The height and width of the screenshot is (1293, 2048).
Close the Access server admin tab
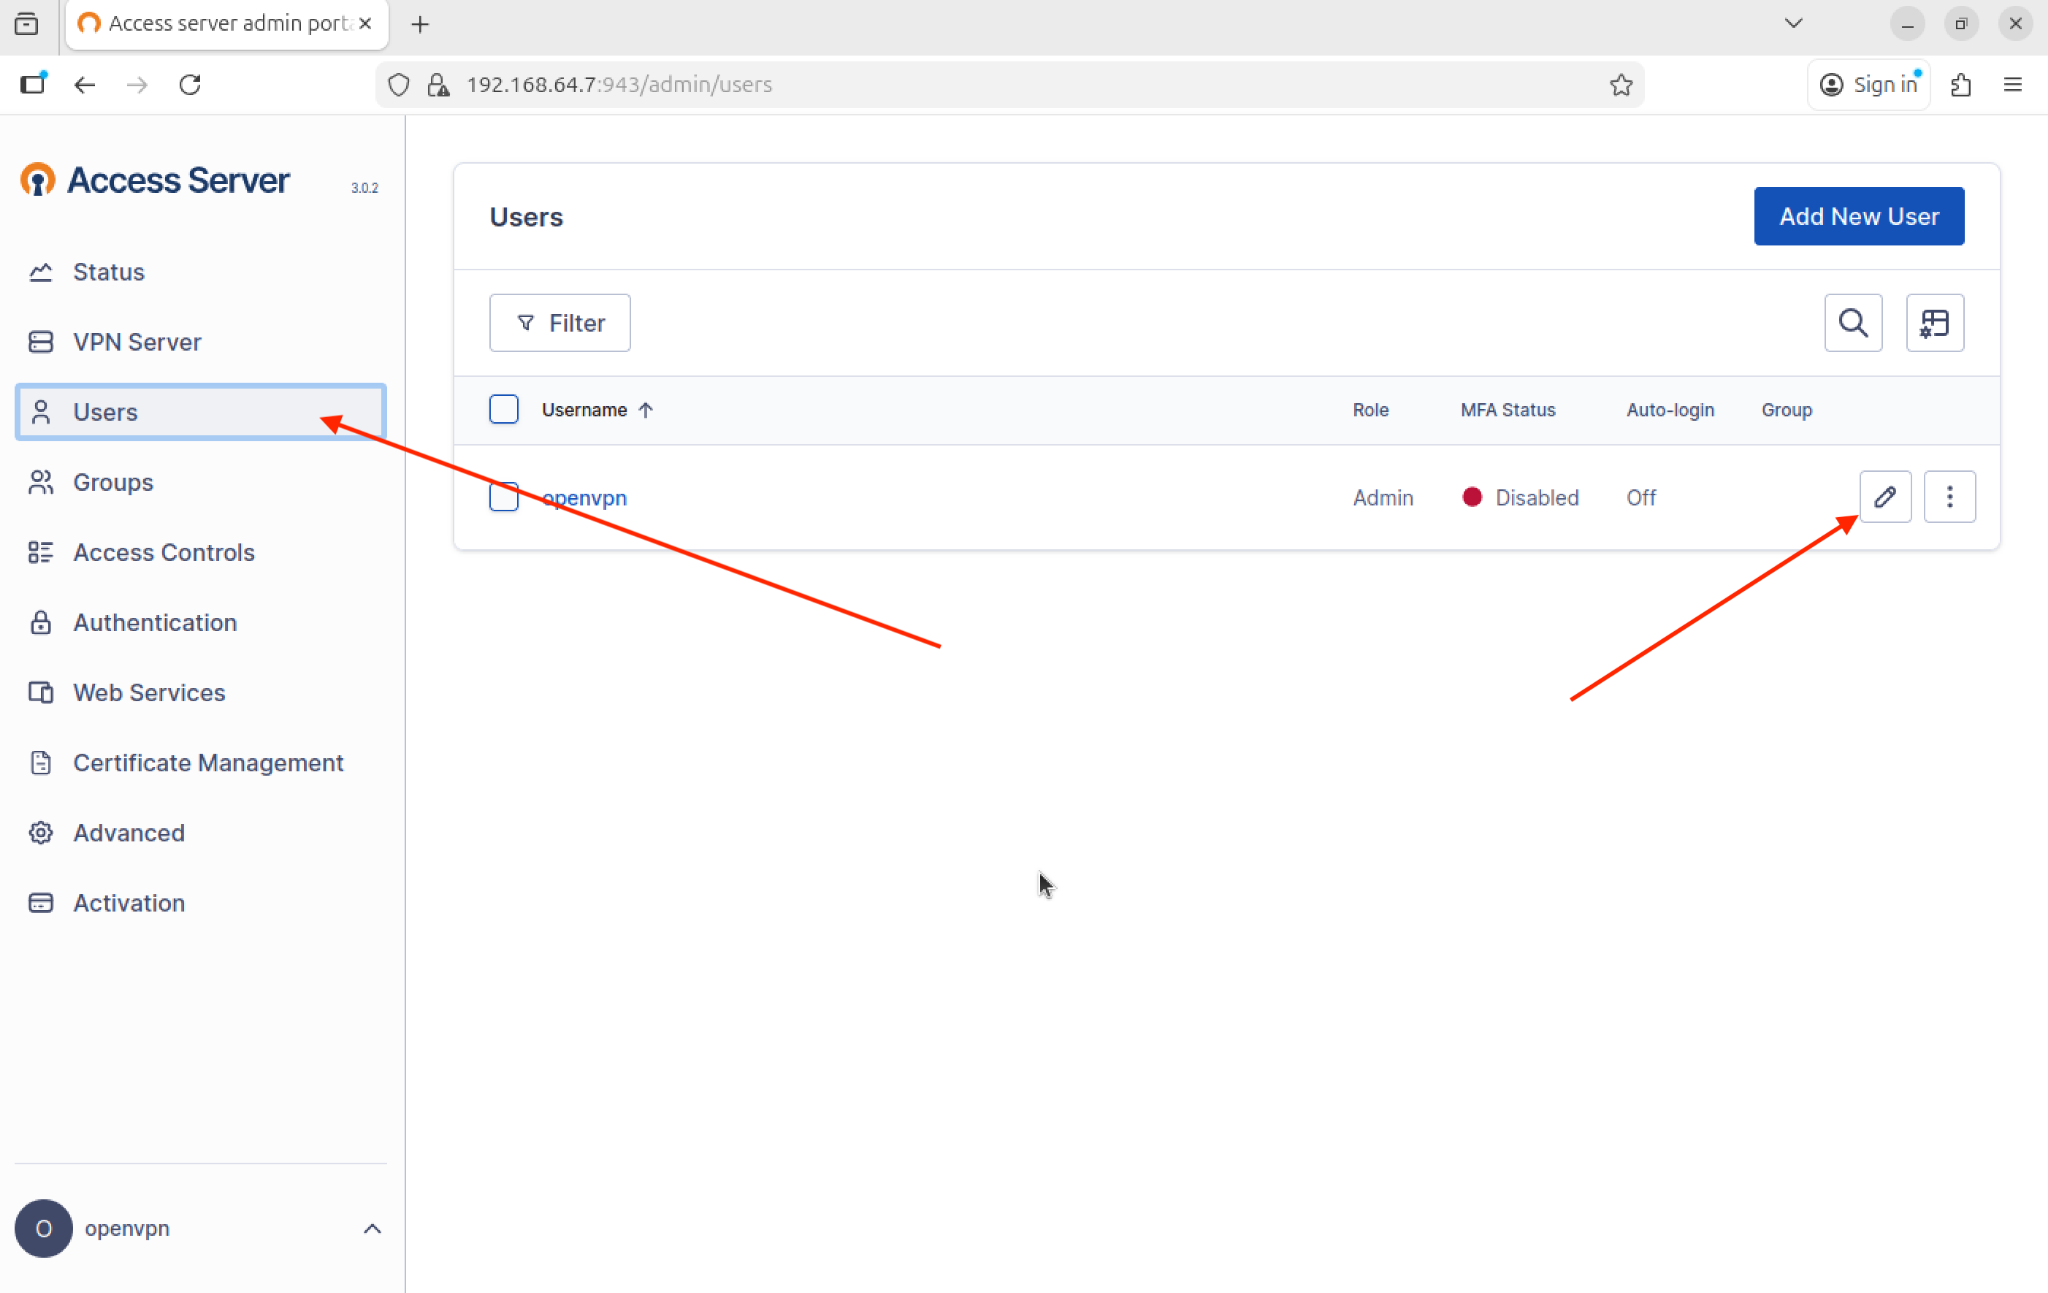click(365, 23)
